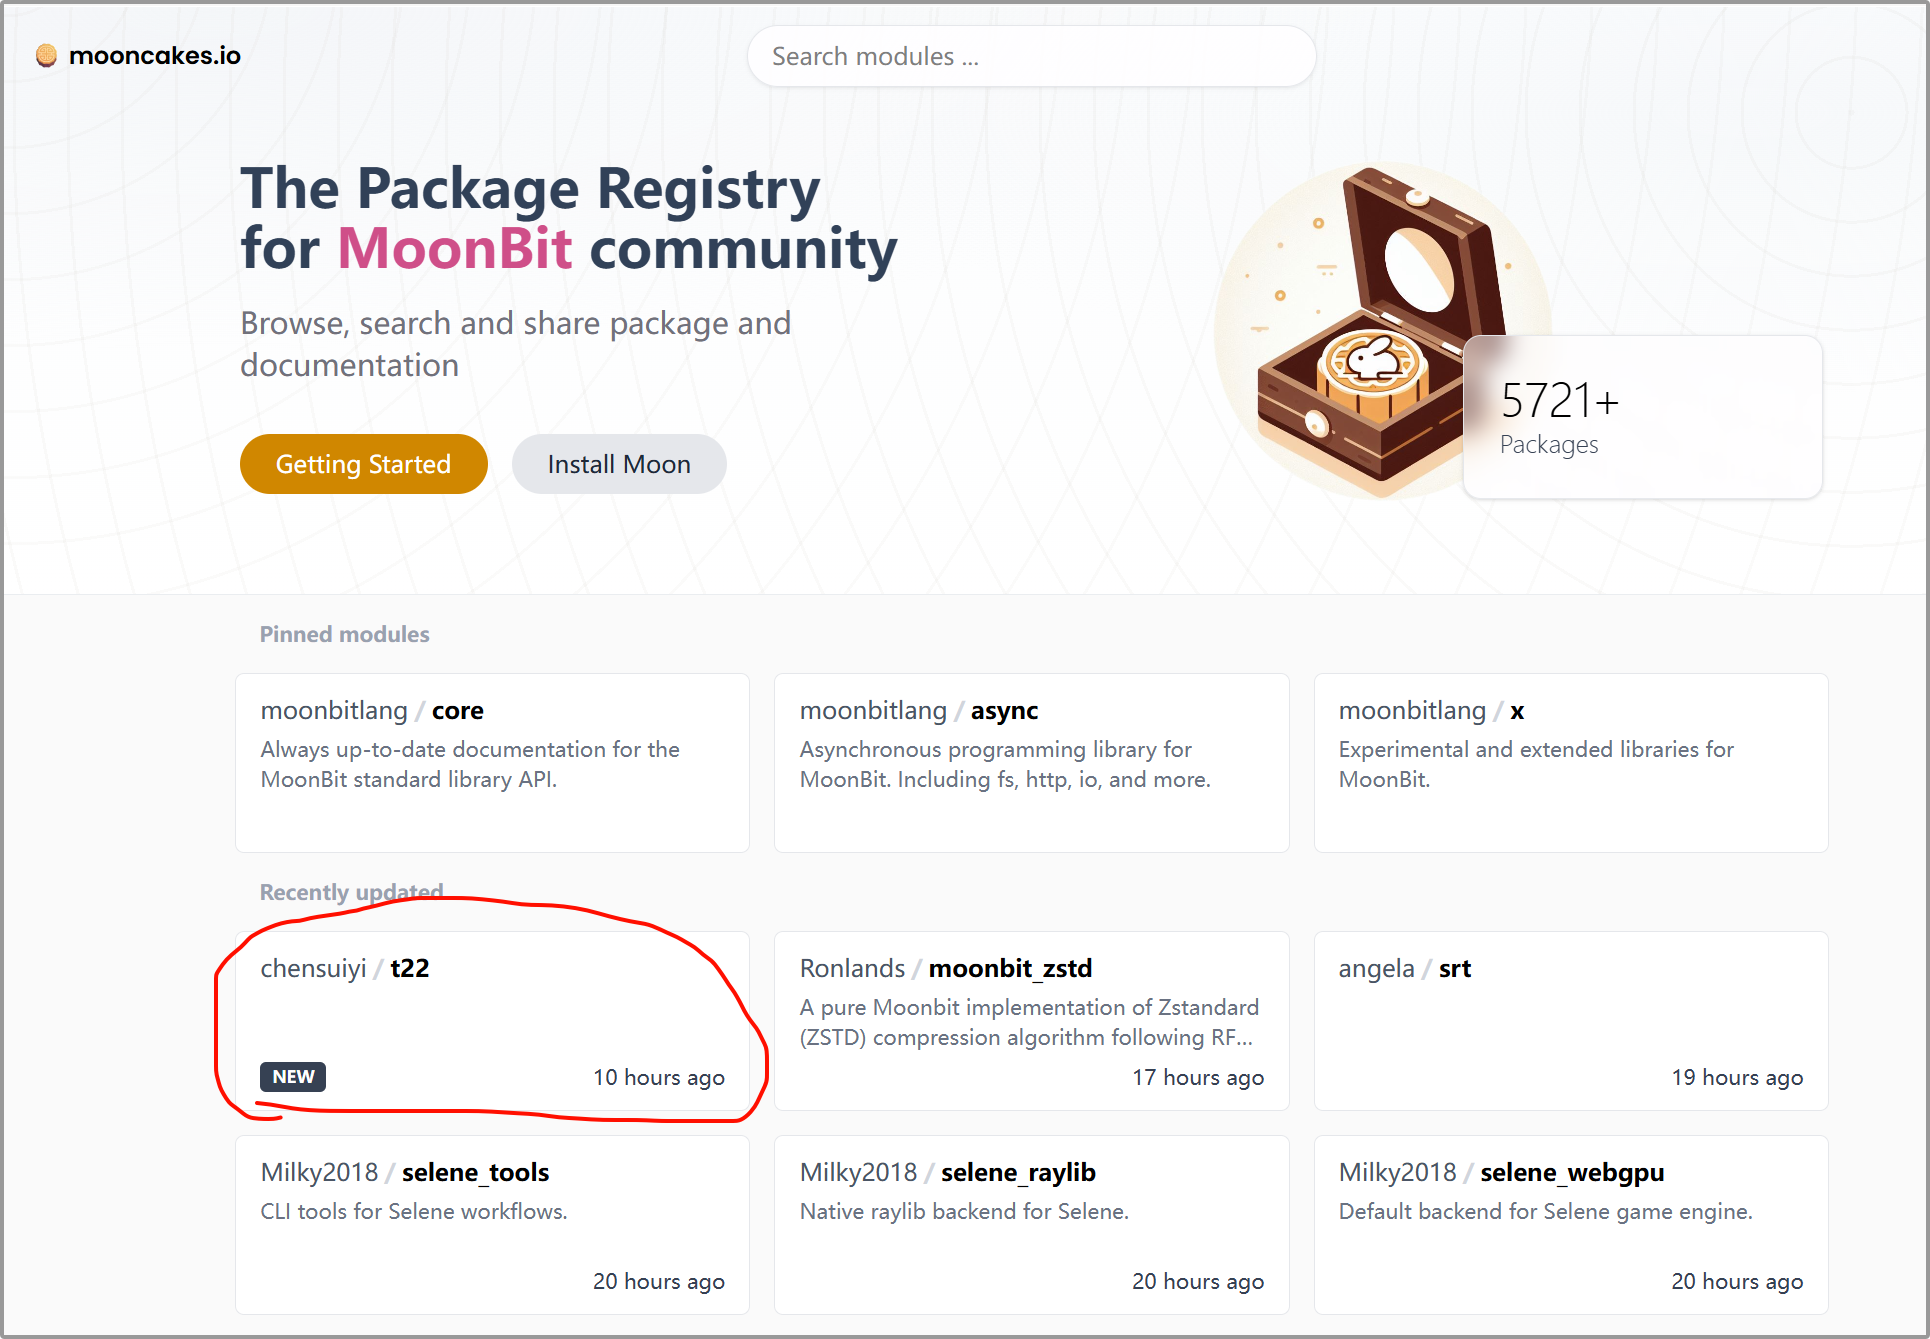Click the pink MoonBit word in headline
The width and height of the screenshot is (1930, 1339).
[455, 248]
